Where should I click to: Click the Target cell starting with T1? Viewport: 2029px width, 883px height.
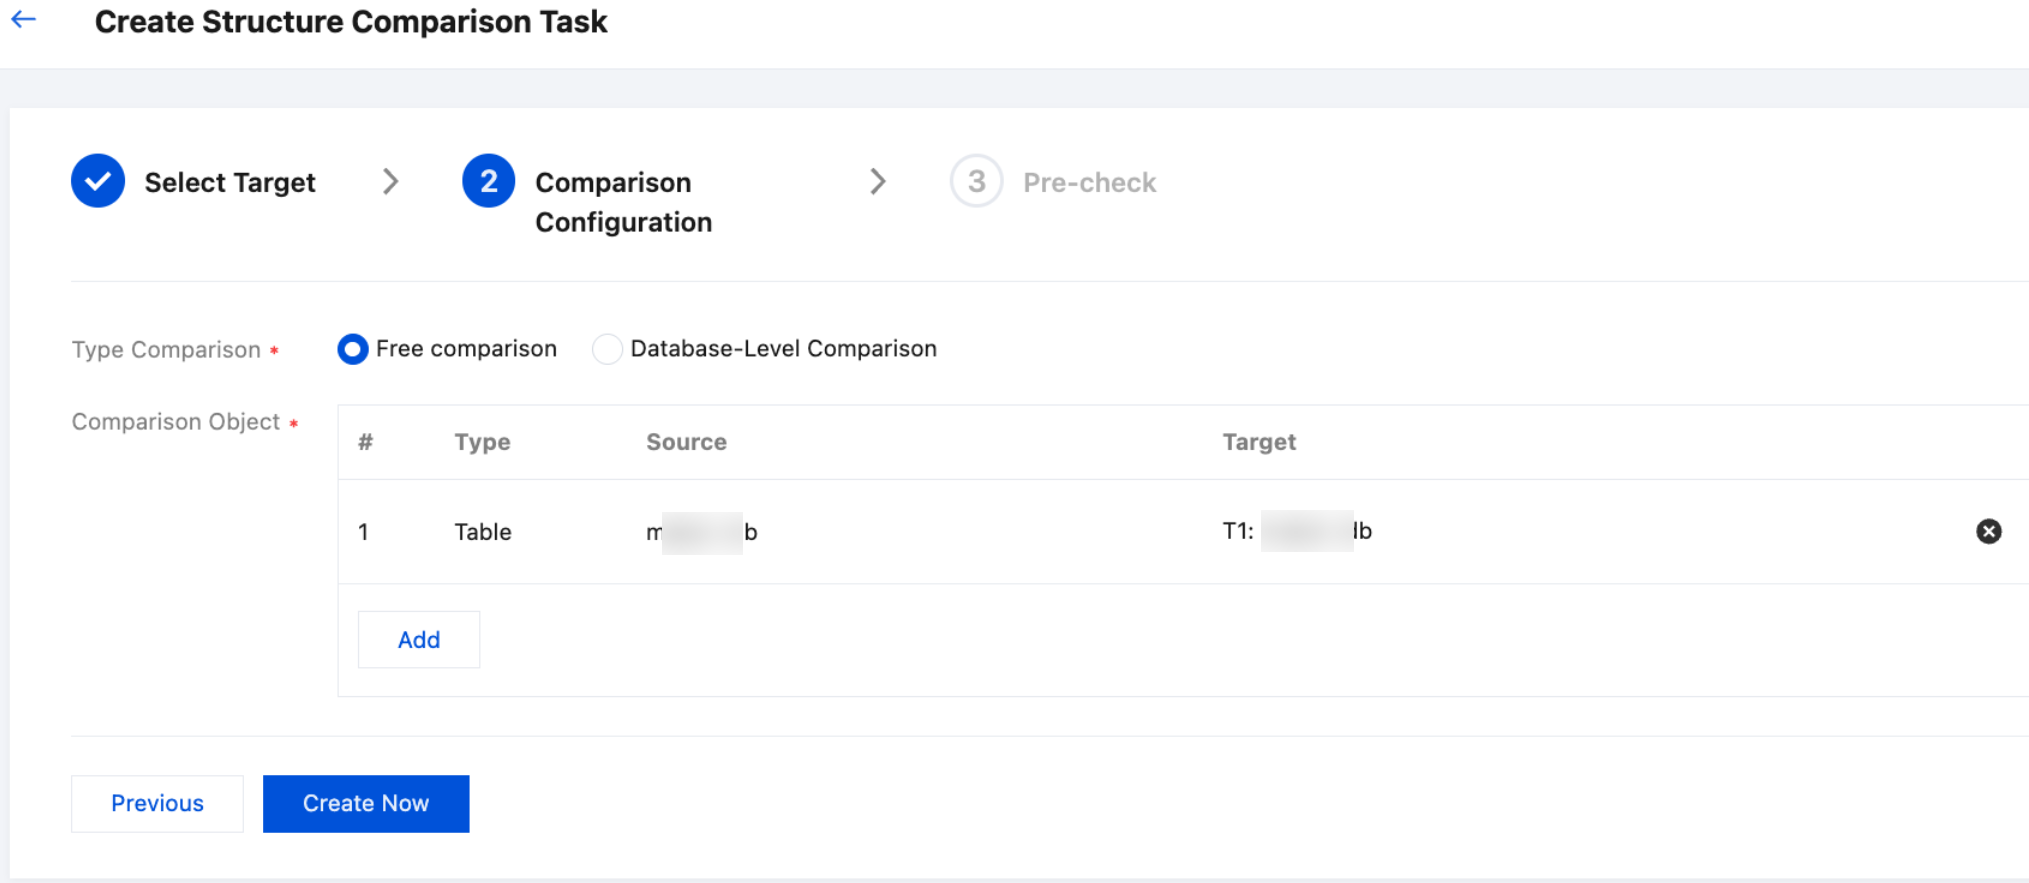pyautogui.click(x=1297, y=531)
